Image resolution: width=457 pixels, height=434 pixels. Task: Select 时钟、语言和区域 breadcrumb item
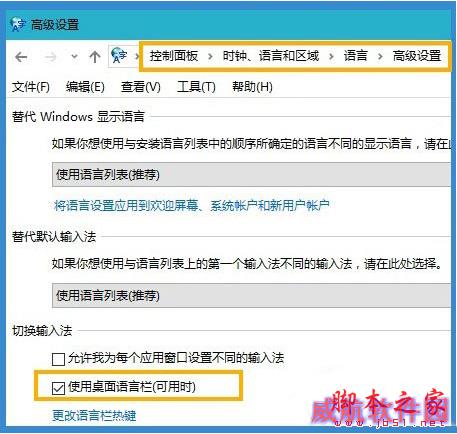271,56
